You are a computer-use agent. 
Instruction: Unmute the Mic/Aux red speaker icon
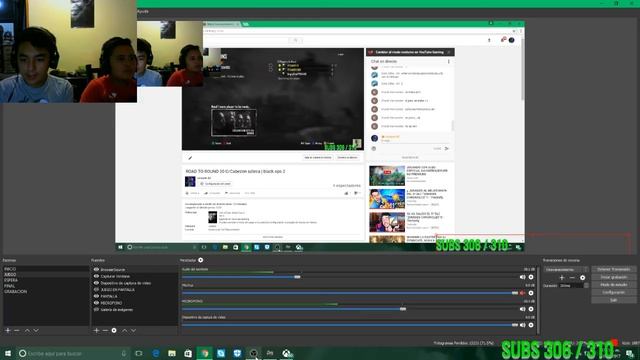(x=522, y=293)
